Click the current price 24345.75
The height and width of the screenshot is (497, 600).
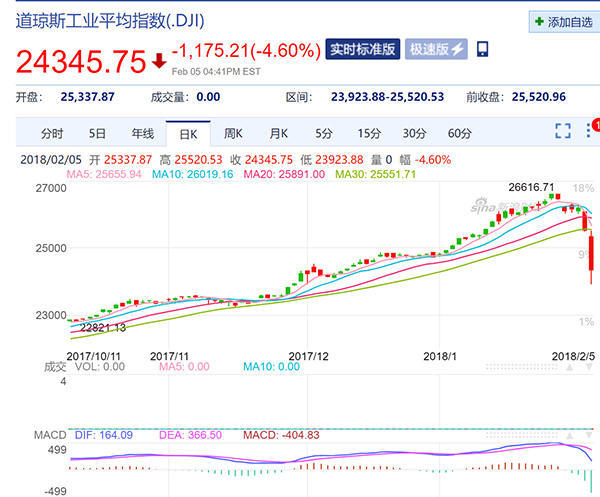(81, 62)
